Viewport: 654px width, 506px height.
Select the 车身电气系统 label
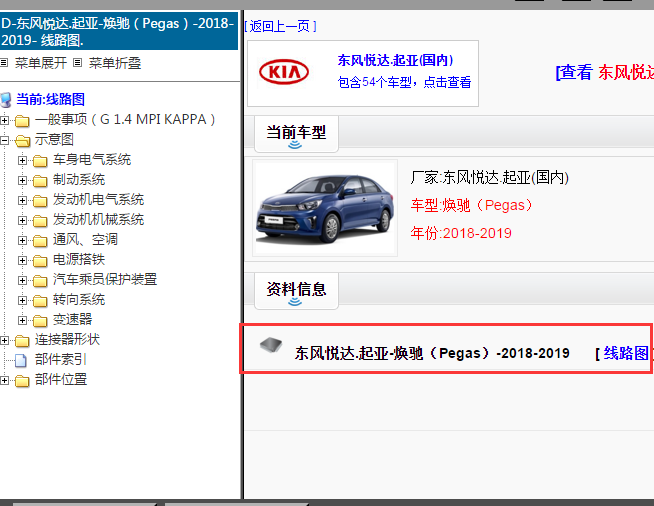(x=92, y=160)
